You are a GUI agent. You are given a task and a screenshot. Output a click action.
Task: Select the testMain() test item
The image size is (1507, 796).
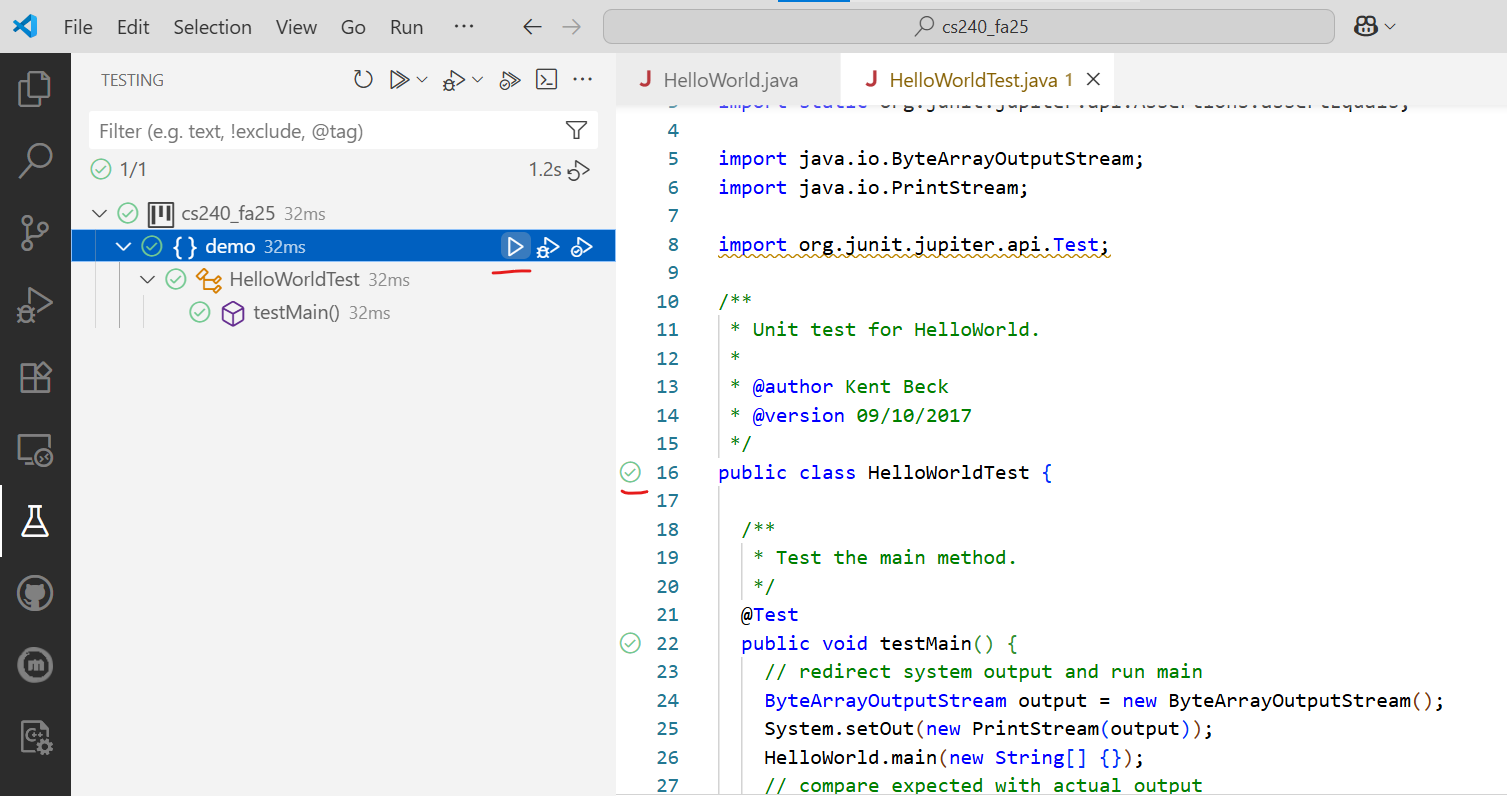(343, 312)
